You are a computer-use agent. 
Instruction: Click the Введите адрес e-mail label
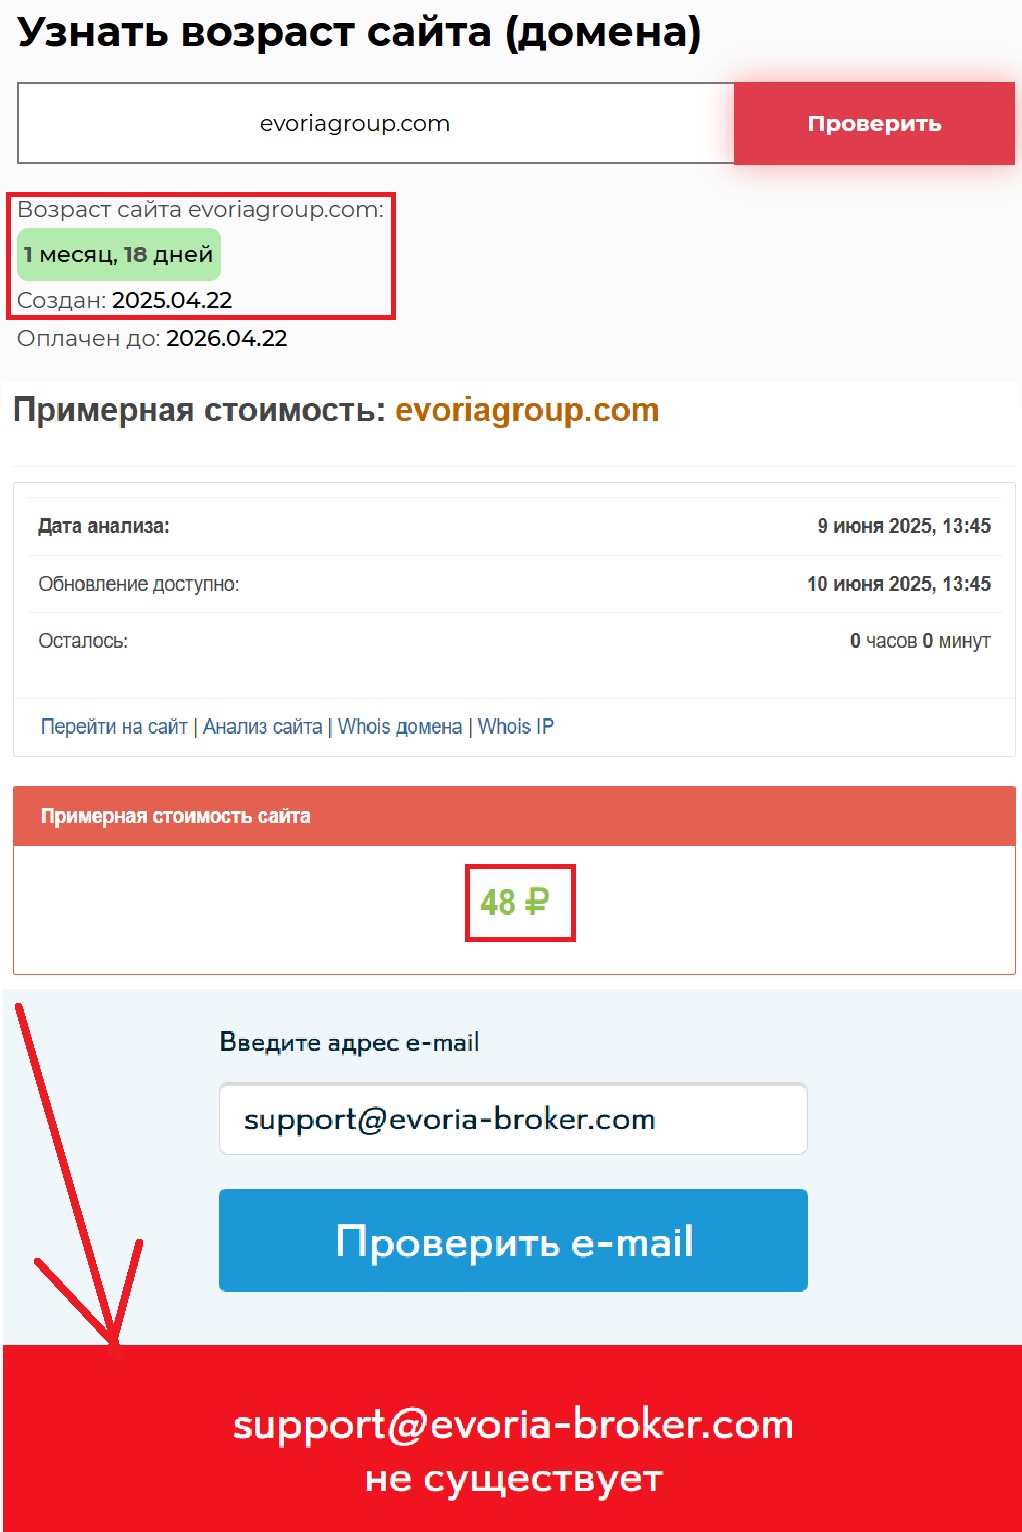click(x=349, y=1042)
